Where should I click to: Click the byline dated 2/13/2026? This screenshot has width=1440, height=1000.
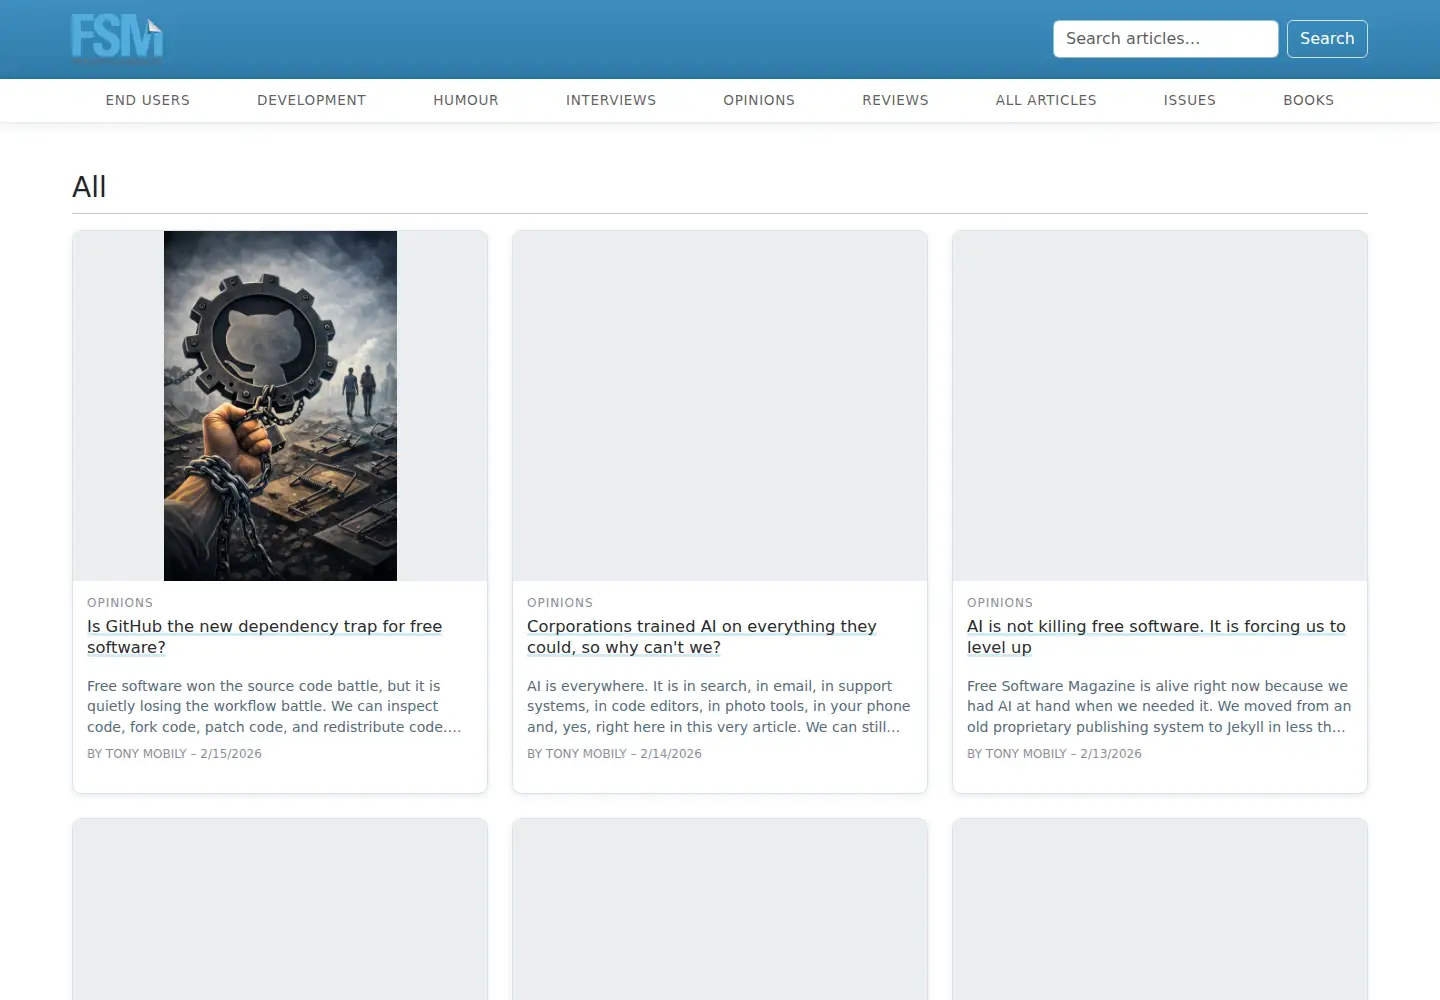pos(1054,754)
